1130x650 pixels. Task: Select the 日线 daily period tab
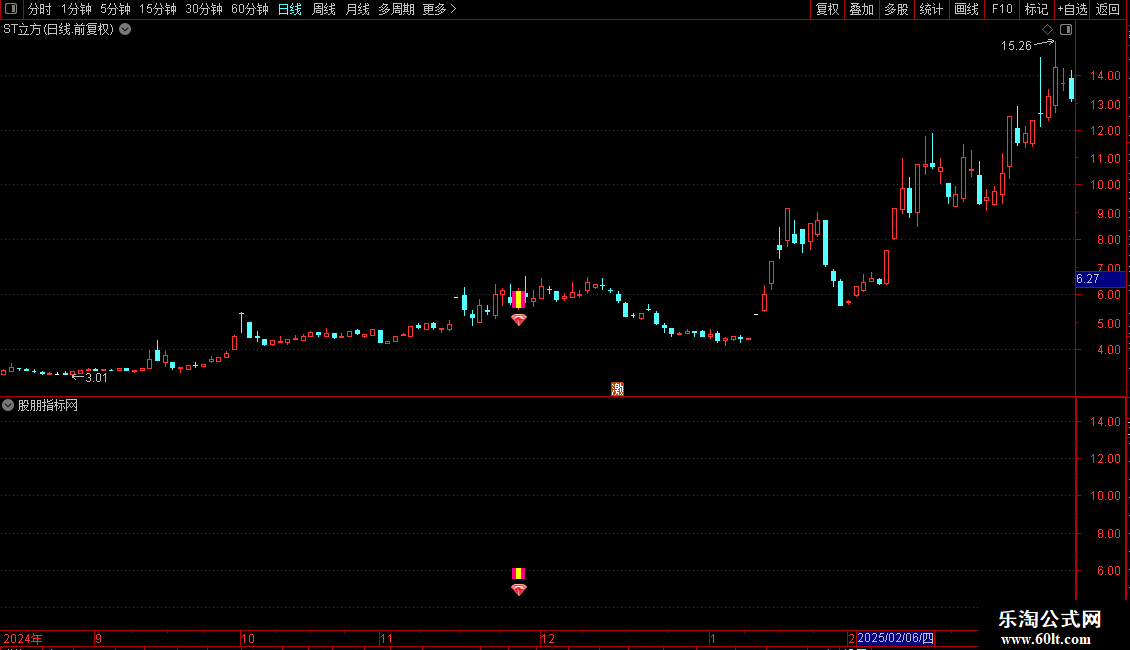point(290,9)
